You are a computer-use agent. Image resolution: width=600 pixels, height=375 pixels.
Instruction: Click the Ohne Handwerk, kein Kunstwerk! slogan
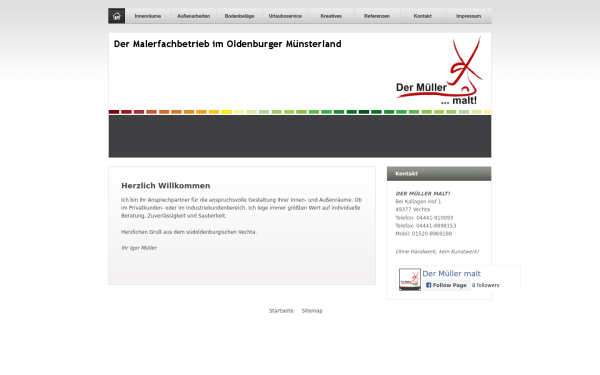[437, 252]
